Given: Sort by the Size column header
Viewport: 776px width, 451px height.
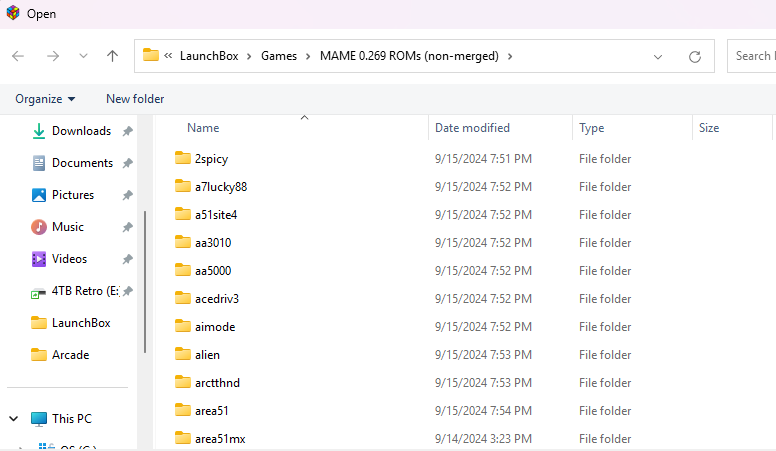Looking at the screenshot, I should [x=709, y=128].
